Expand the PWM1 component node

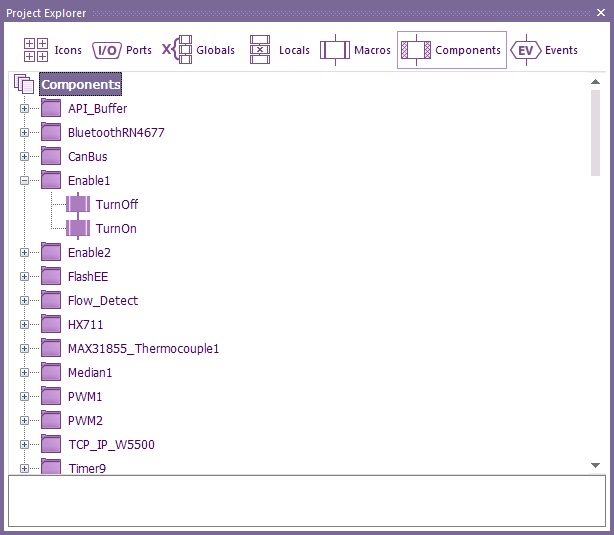25,397
